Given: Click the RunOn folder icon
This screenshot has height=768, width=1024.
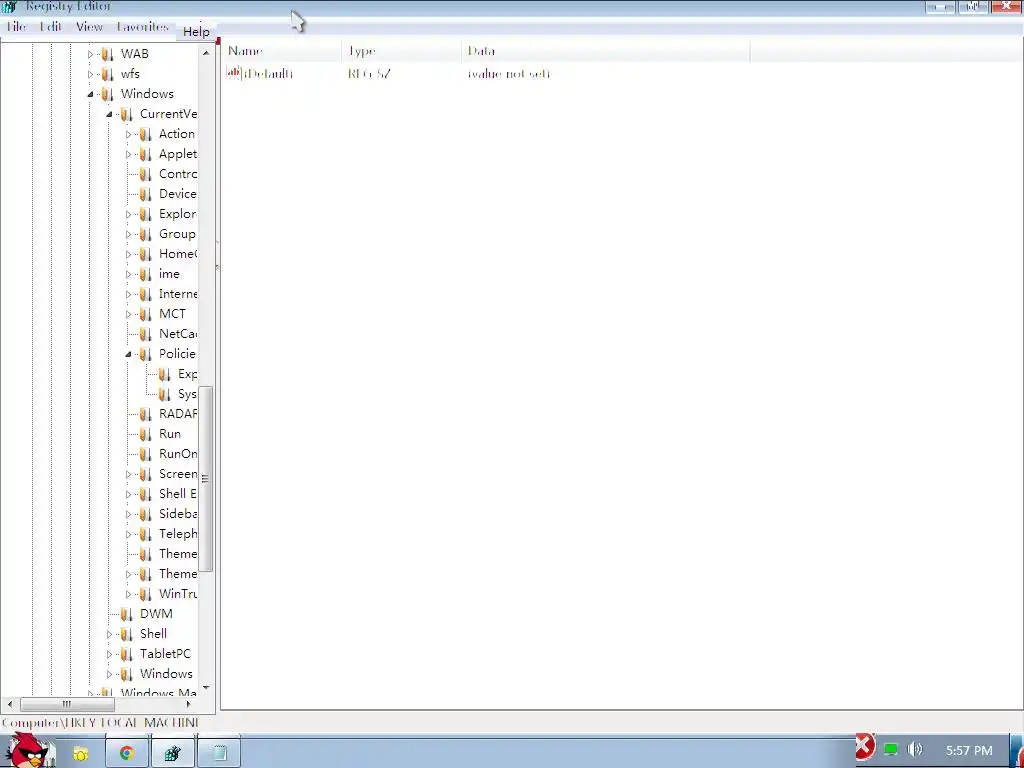Looking at the screenshot, I should [x=146, y=454].
